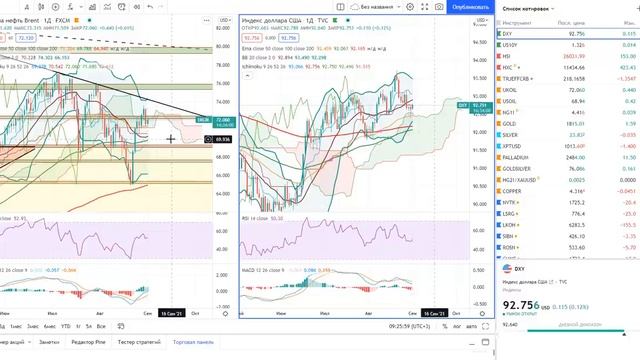The image size is (640, 360).
Task: Select PALLADIUM row in watchlist
Action: (568, 157)
